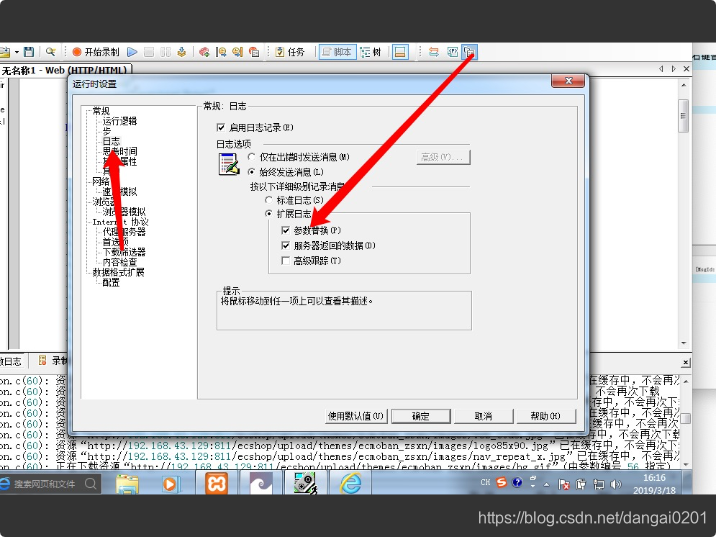This screenshot has height=537, width=716.
Task: Open the 任务 tasks view
Action: (290, 52)
